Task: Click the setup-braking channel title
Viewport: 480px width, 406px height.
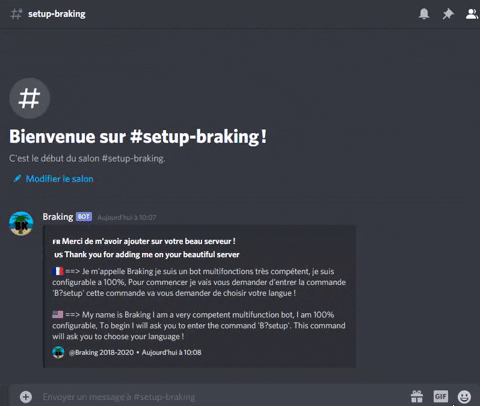Action: [57, 14]
